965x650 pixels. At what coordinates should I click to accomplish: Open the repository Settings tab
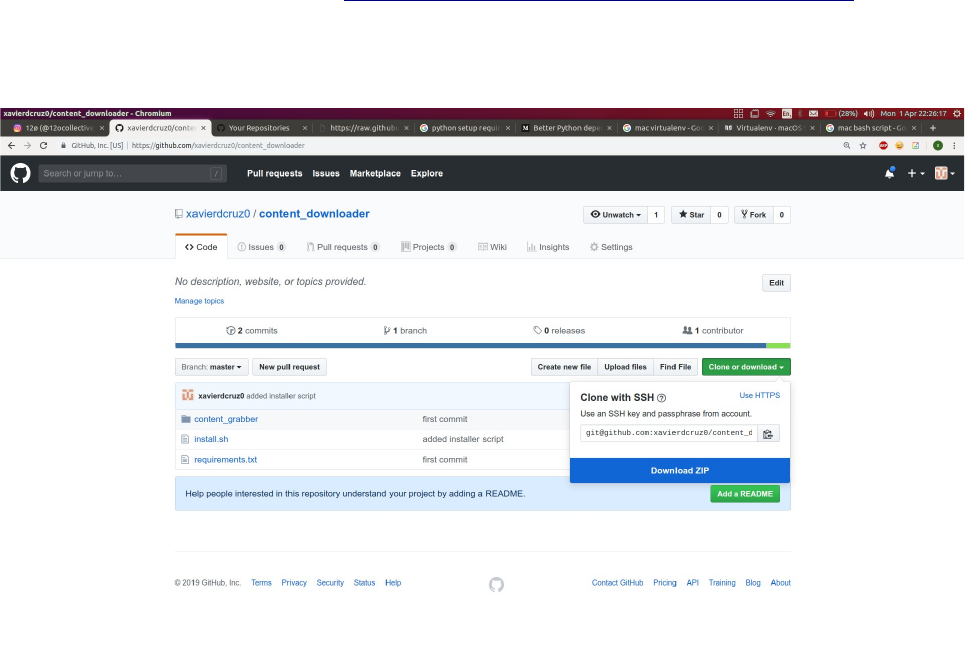click(x=611, y=247)
